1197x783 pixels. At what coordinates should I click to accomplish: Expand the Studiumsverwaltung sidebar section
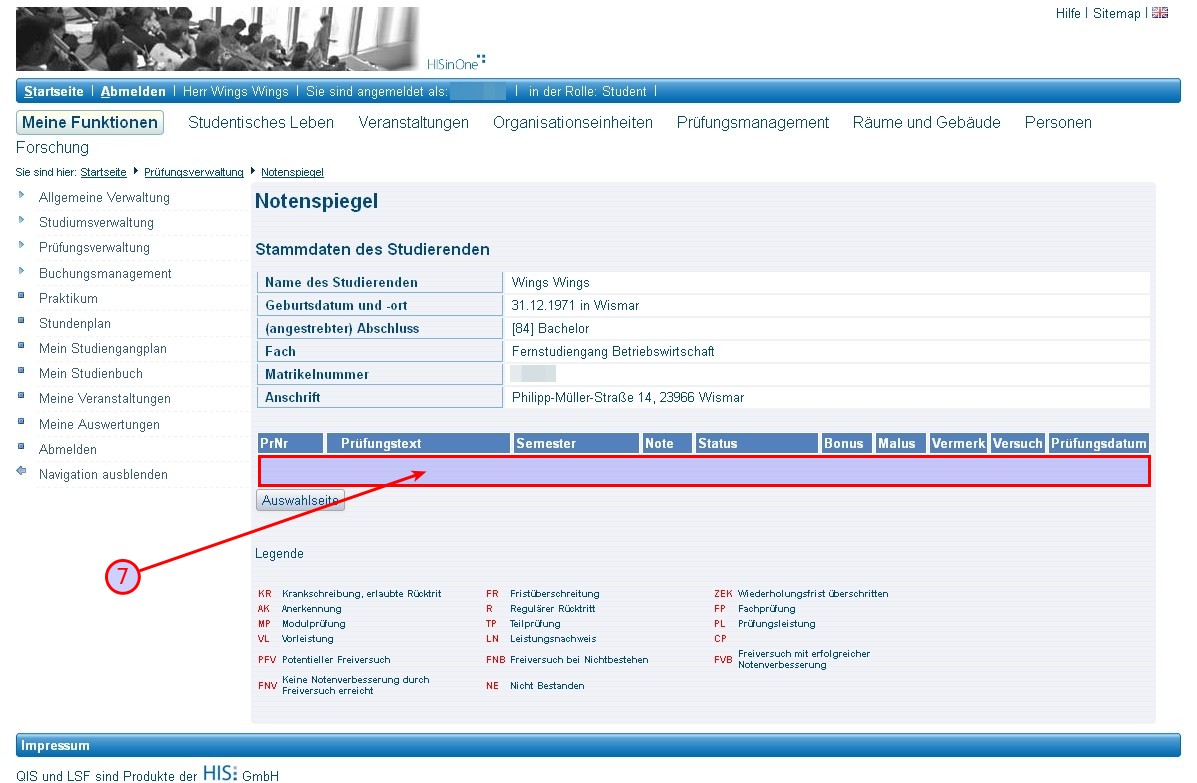pos(96,222)
